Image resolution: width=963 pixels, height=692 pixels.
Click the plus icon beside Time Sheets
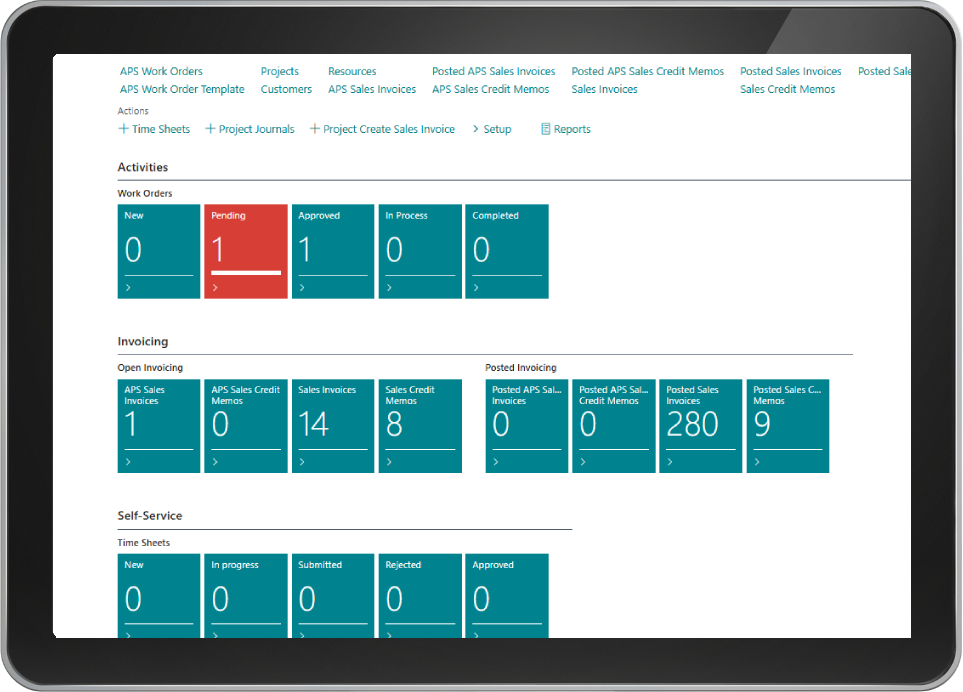click(123, 129)
